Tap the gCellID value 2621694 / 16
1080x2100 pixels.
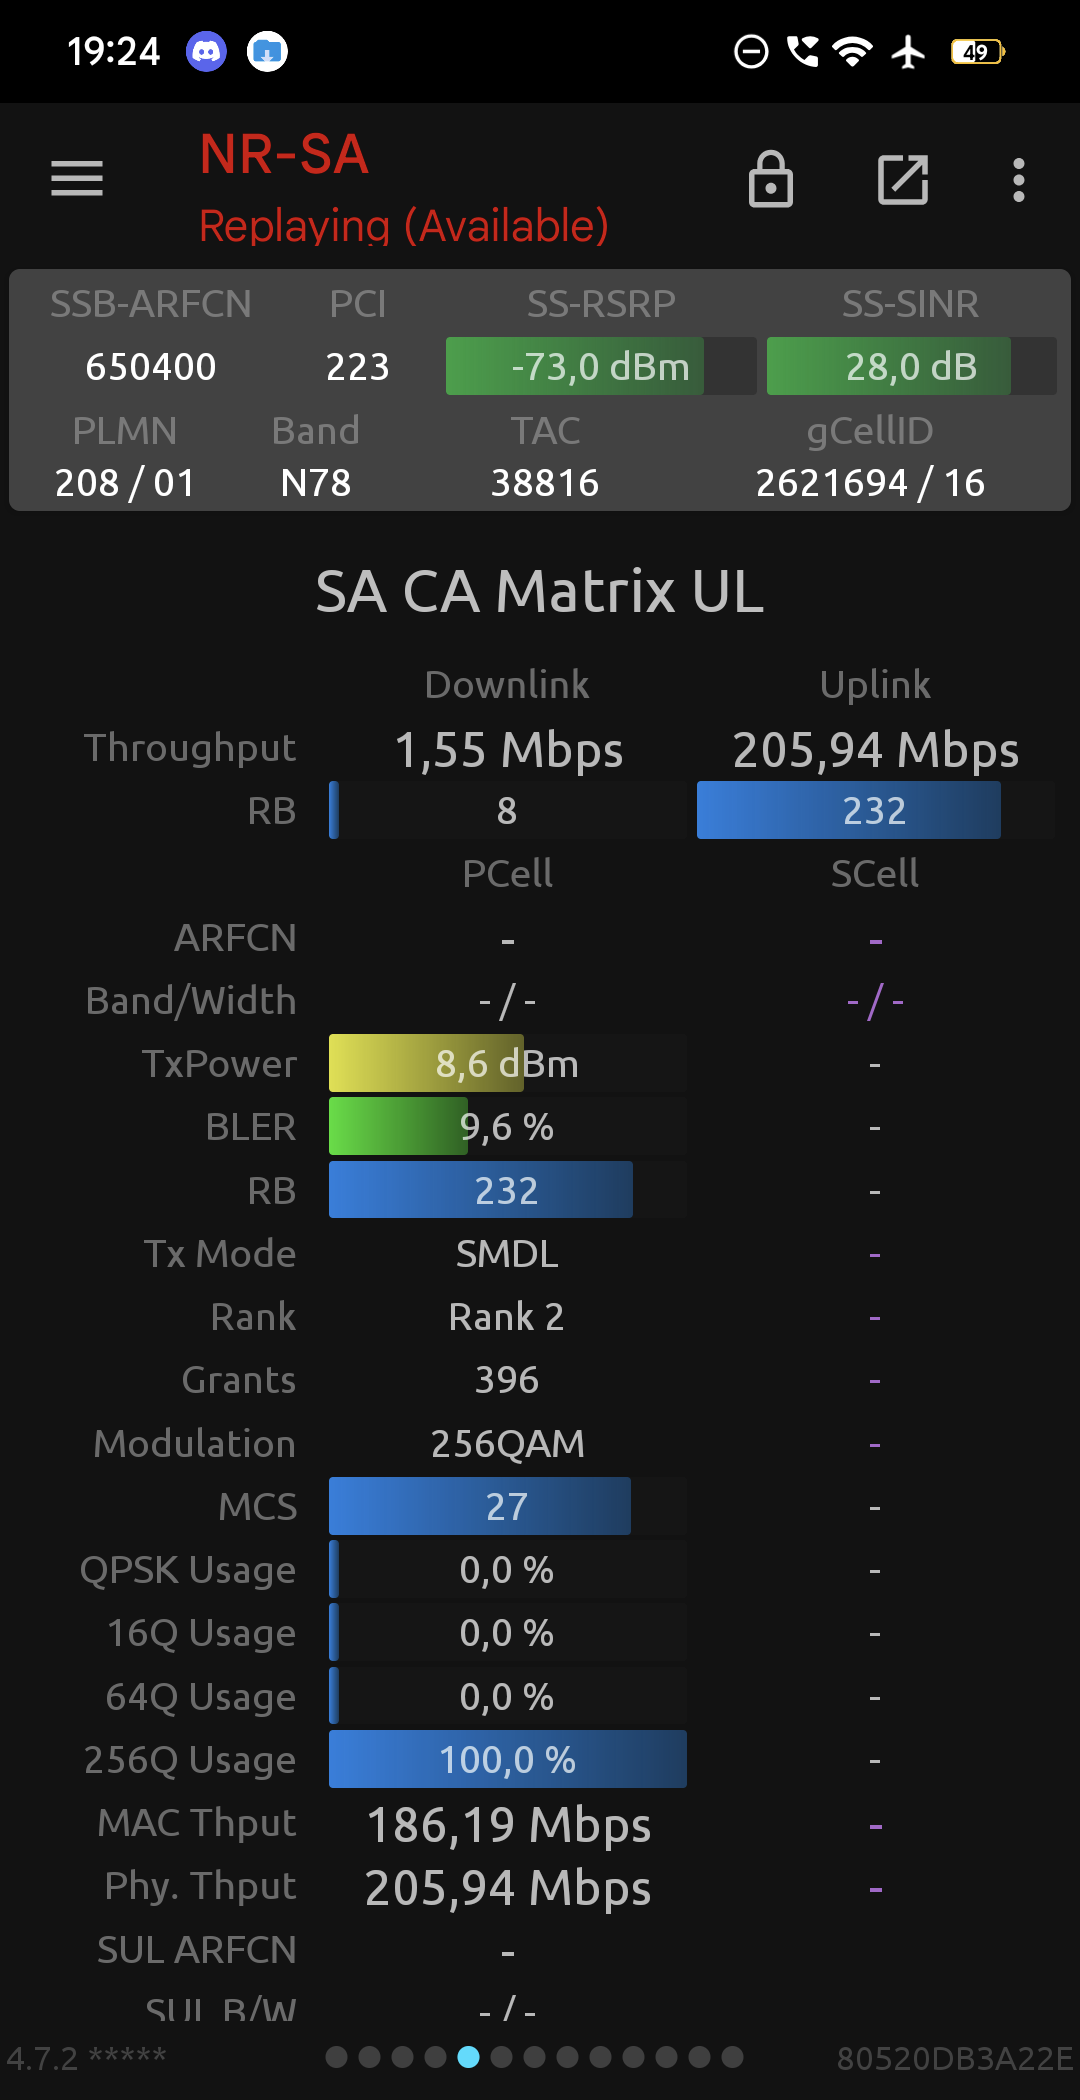coord(870,483)
